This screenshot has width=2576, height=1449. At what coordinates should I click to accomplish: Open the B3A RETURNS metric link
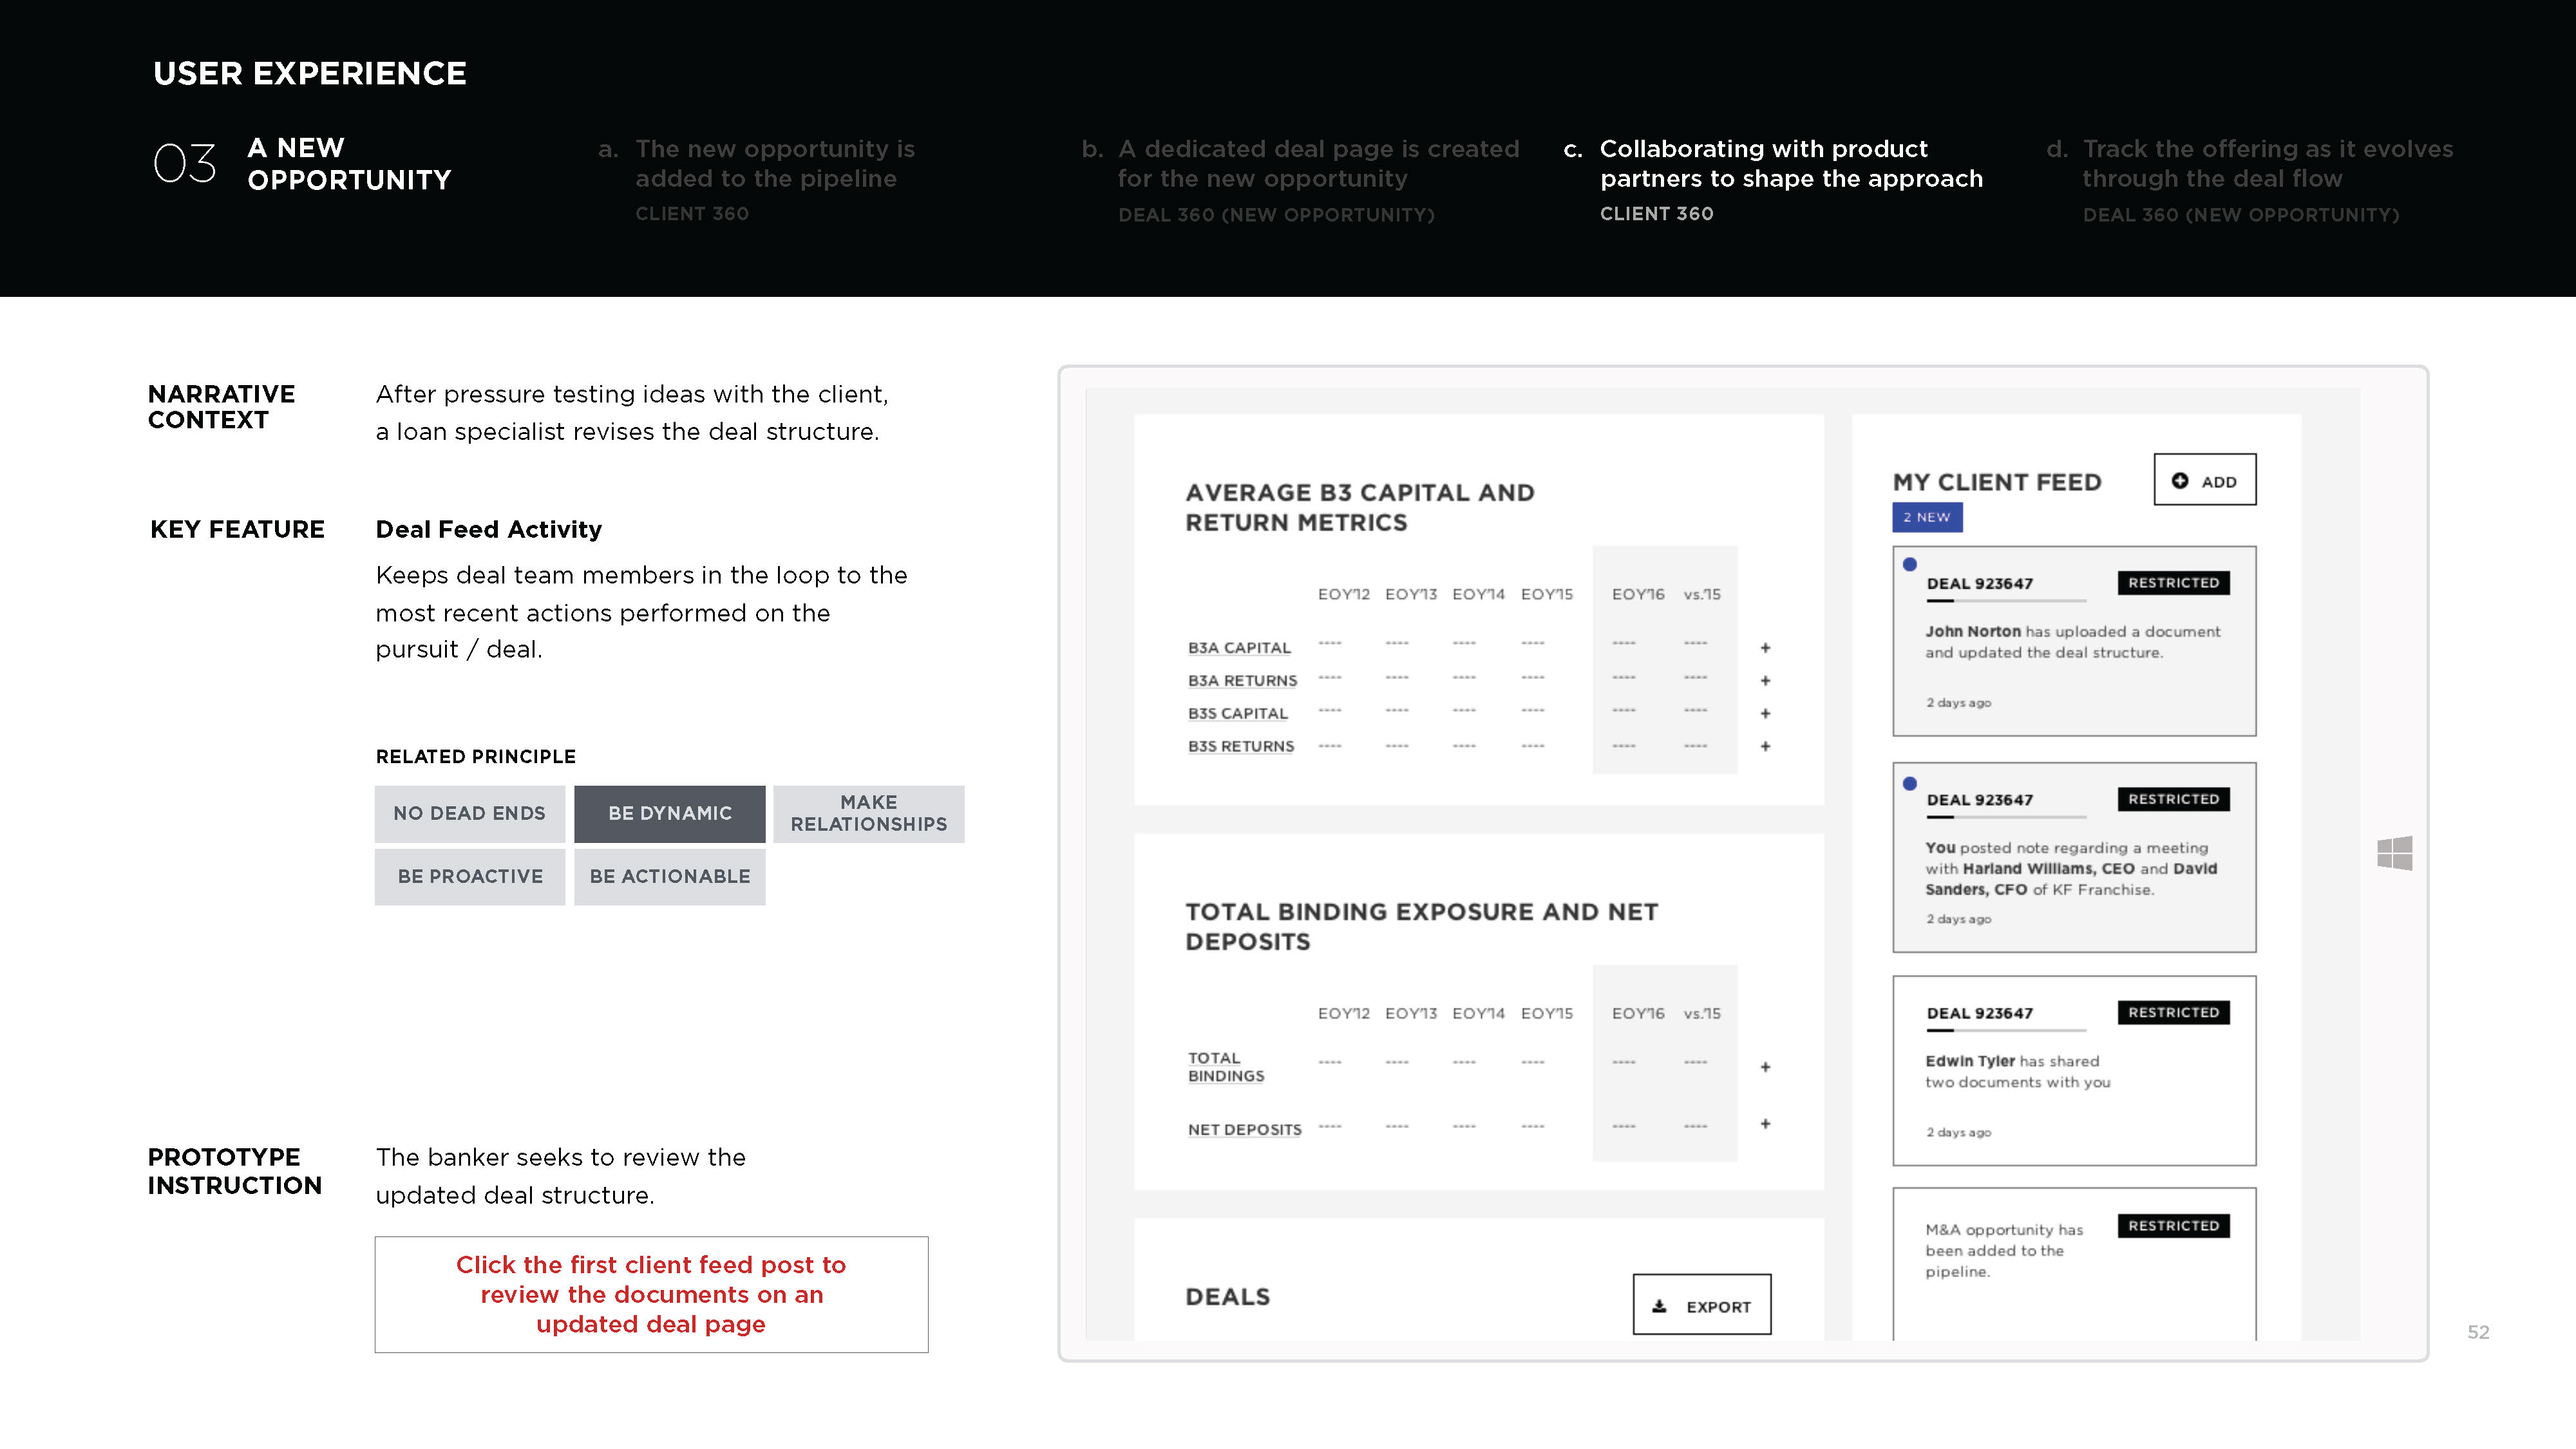pos(1242,681)
